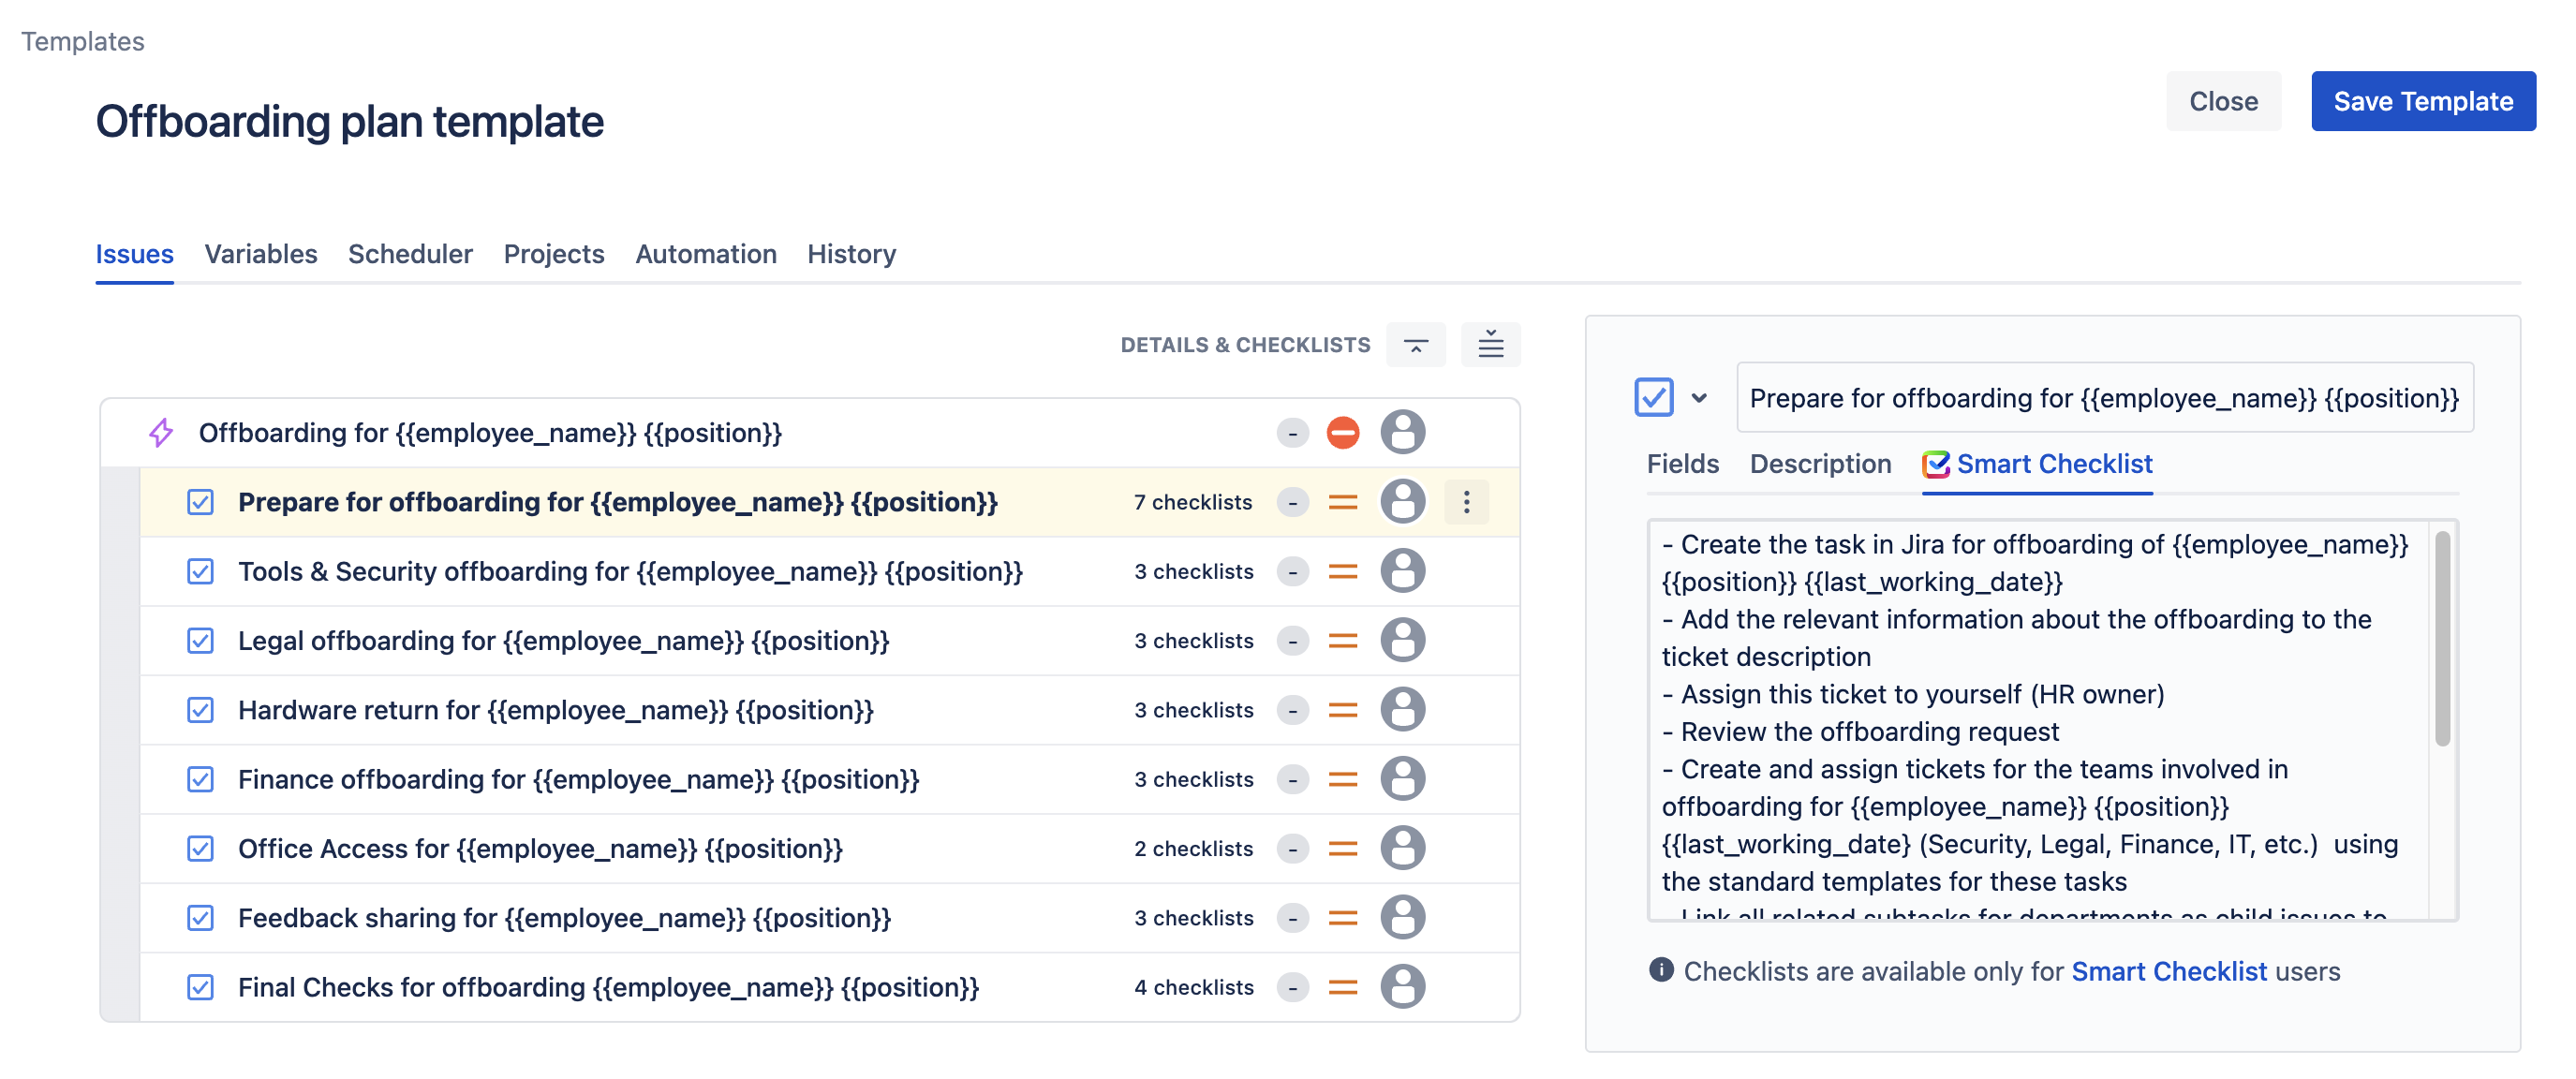Click the collapse all issues icon
The height and width of the screenshot is (1079, 2576).
click(x=1415, y=345)
